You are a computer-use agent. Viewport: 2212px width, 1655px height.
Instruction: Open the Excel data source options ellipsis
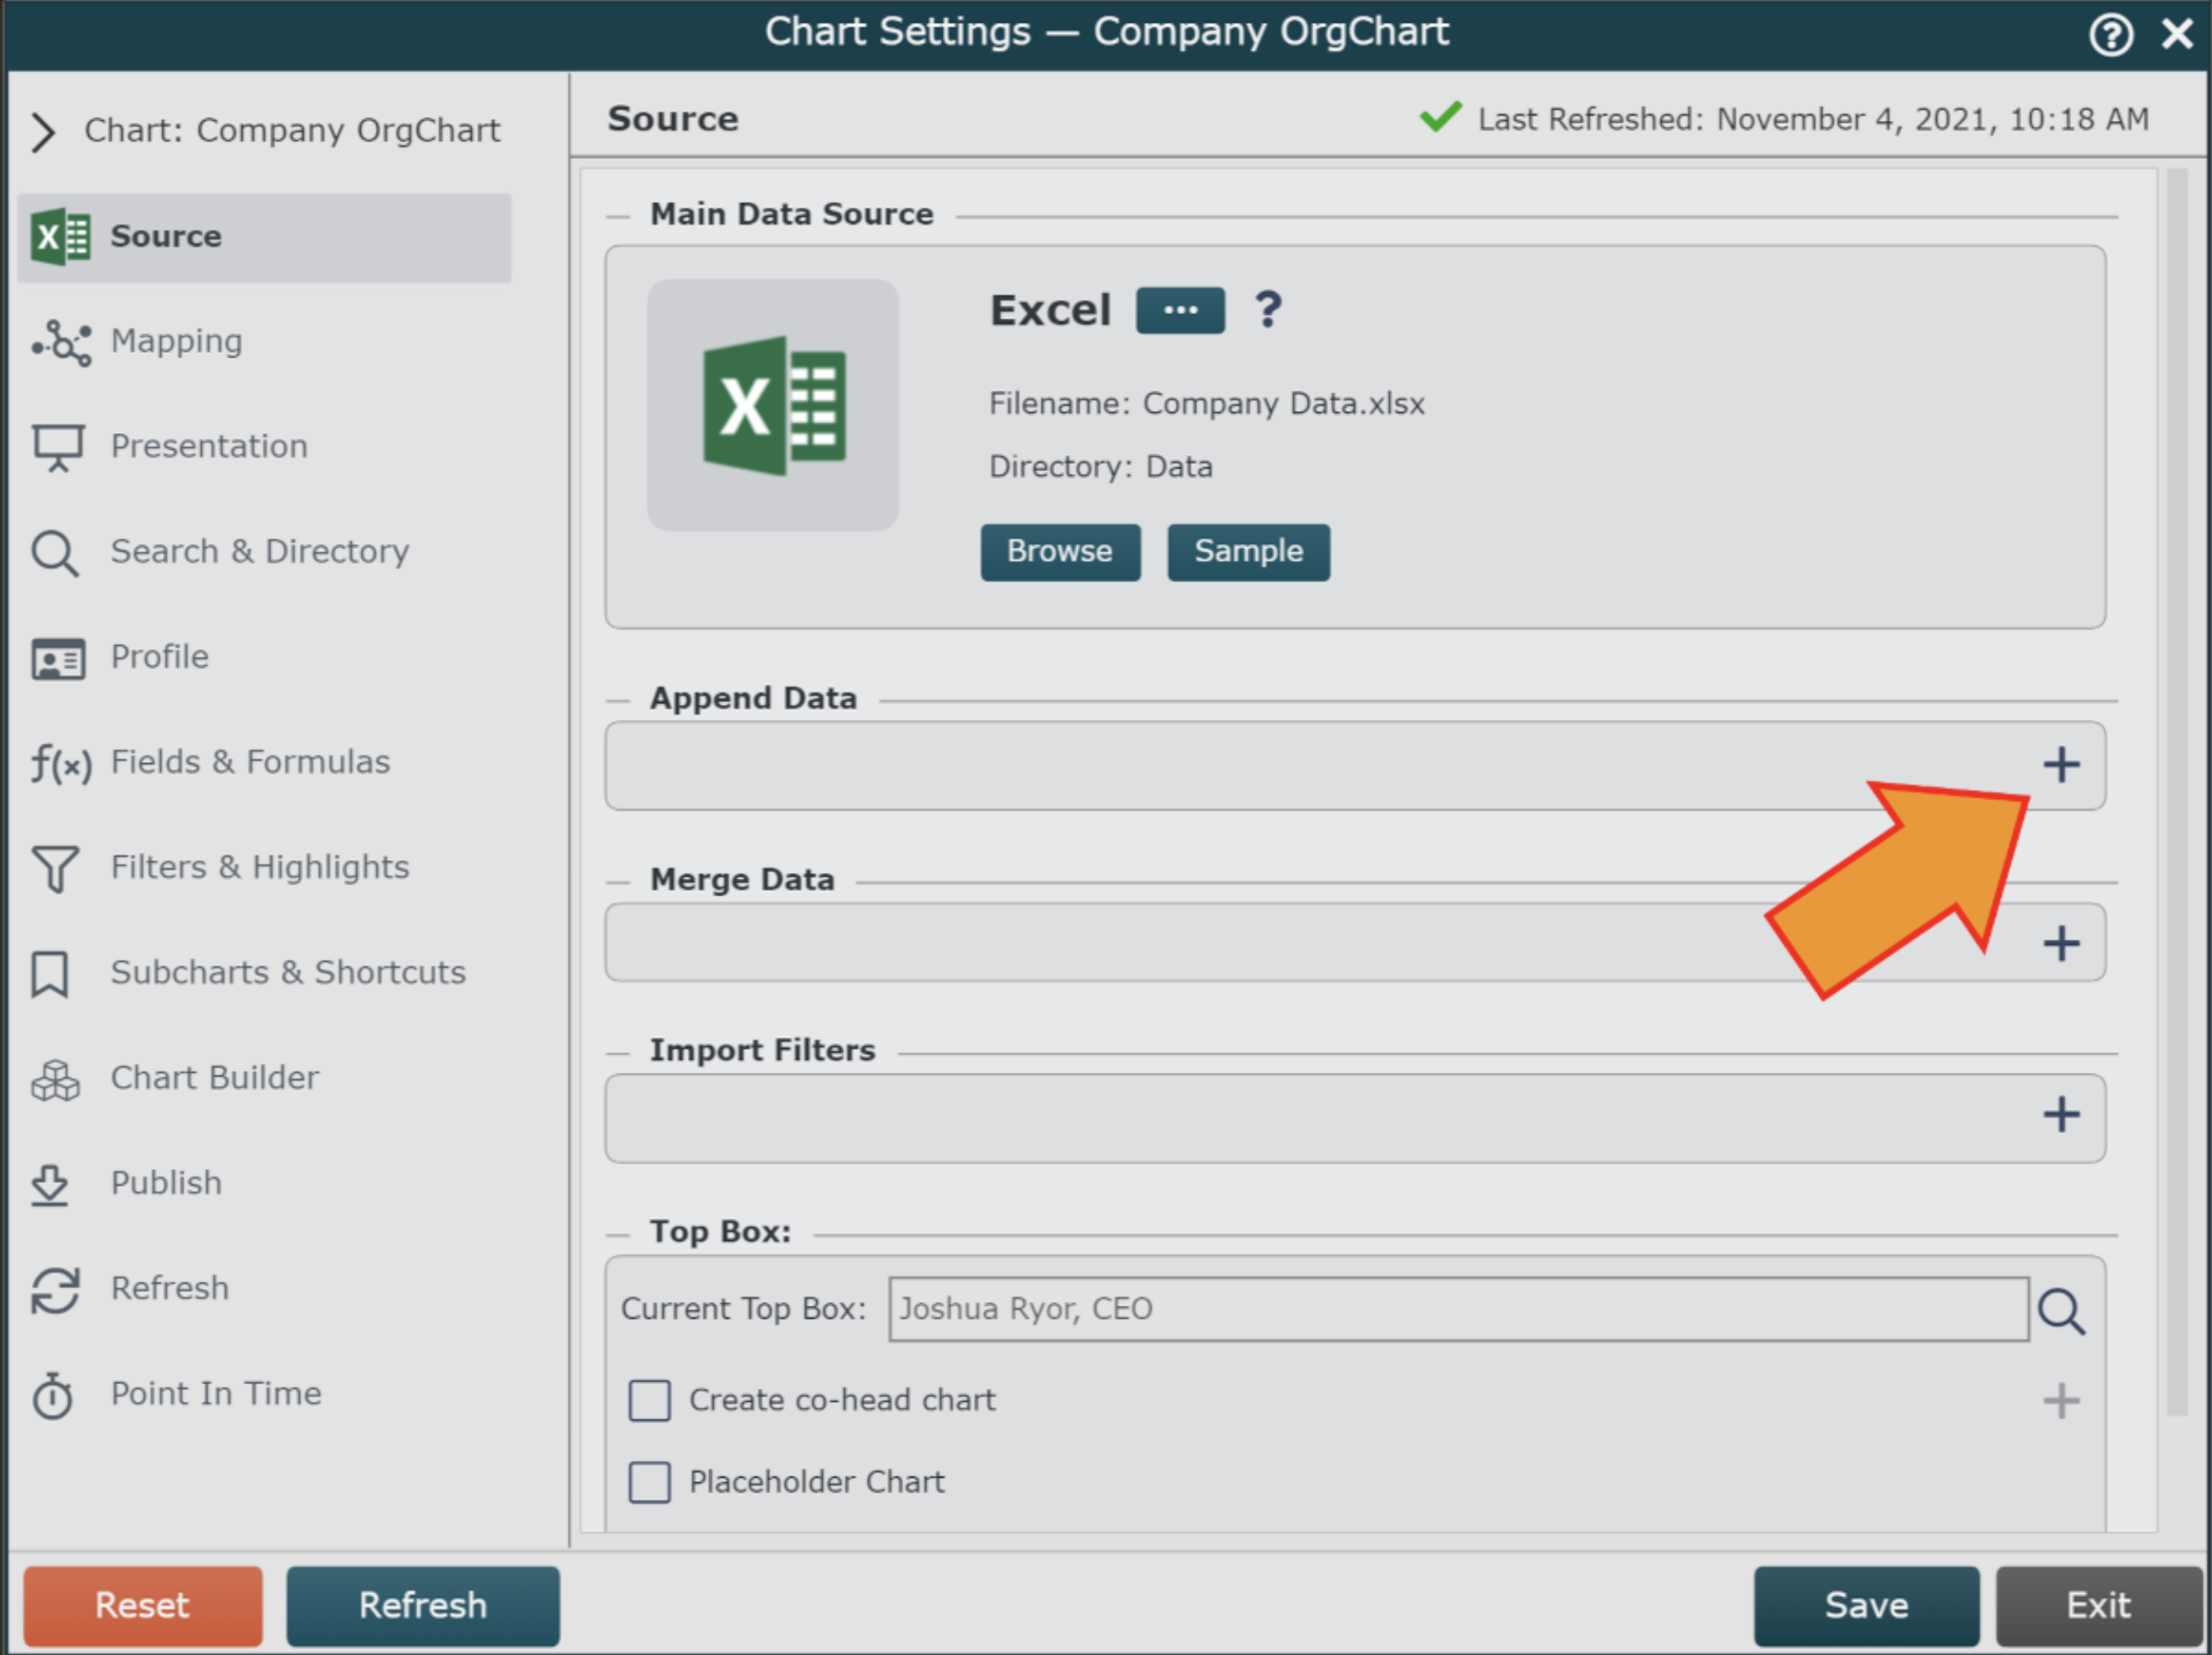(x=1180, y=310)
